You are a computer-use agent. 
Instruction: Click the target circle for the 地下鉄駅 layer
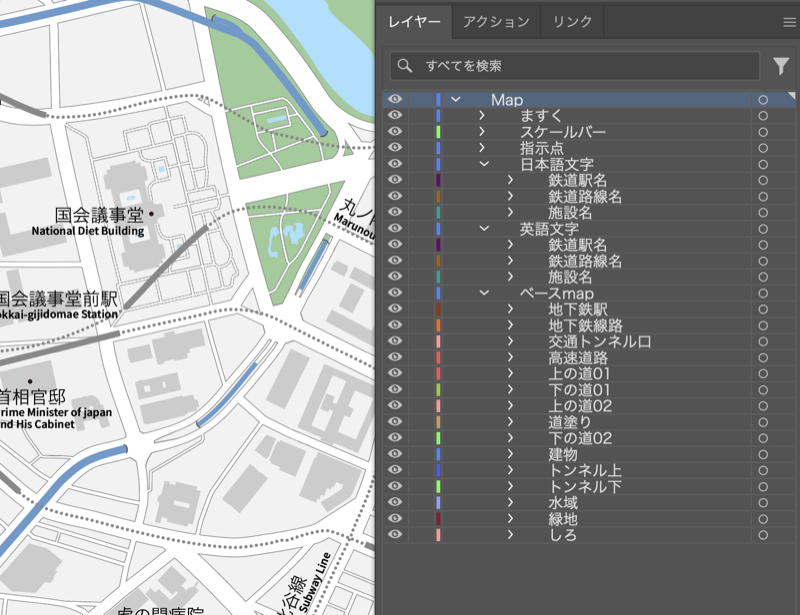pyautogui.click(x=762, y=309)
